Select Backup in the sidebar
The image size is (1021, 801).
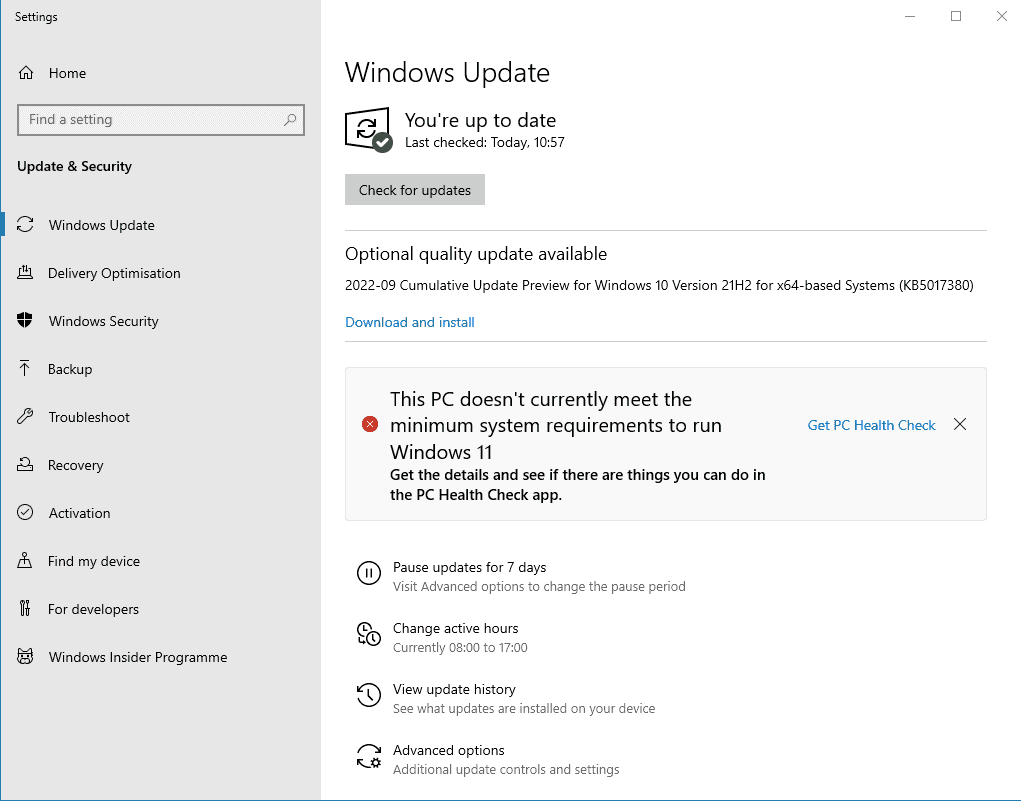tap(161, 369)
